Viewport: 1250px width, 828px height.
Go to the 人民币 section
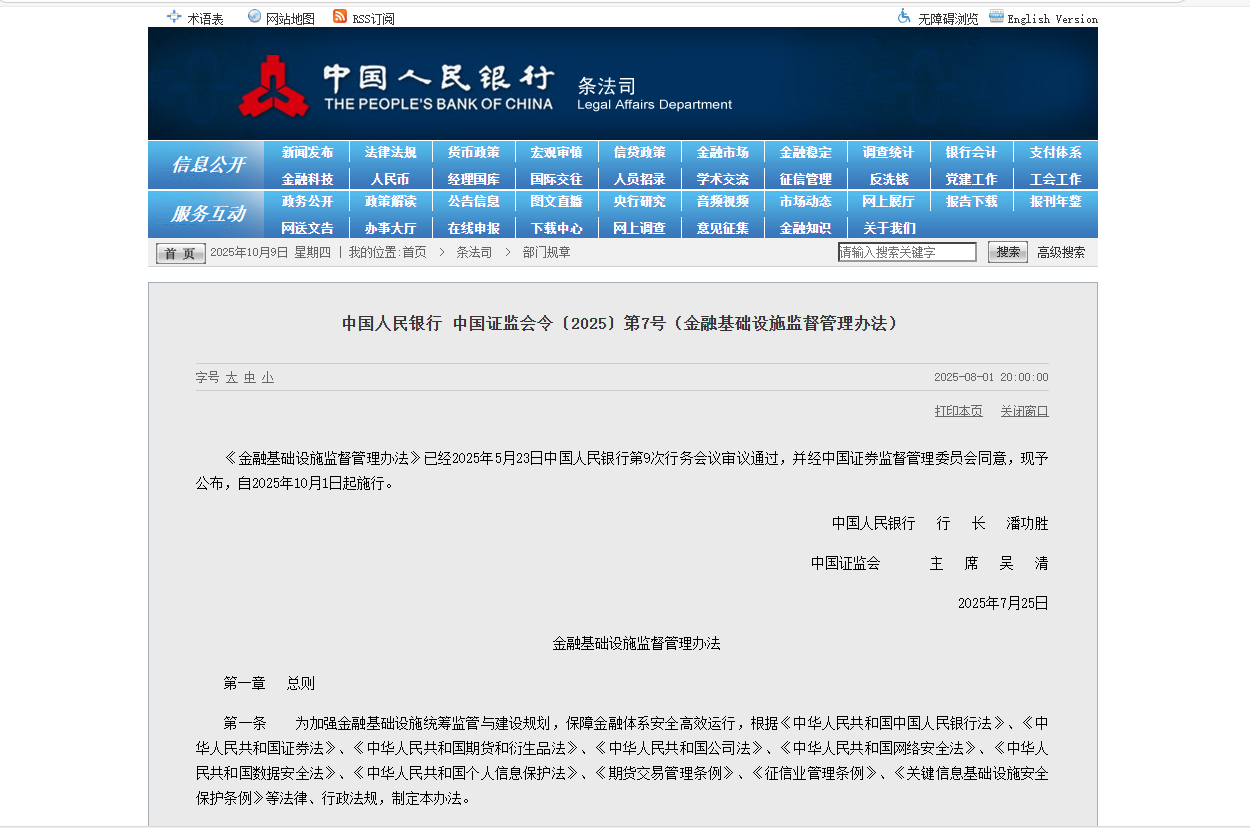click(x=390, y=179)
